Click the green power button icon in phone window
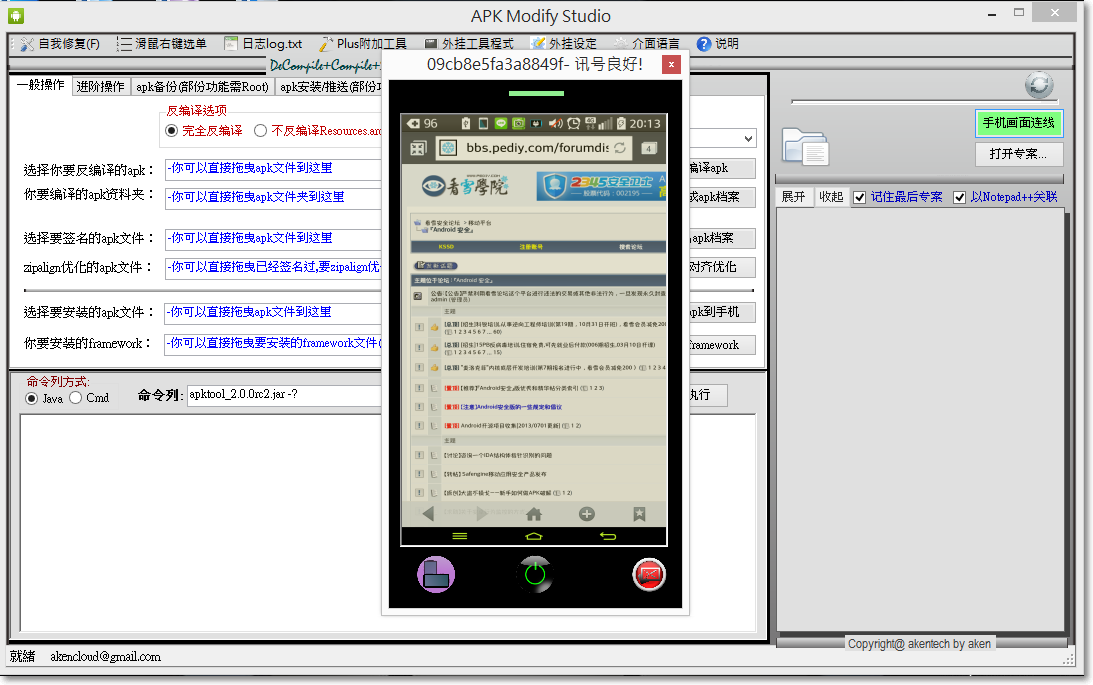Image resolution: width=1093 pixels, height=685 pixels. click(535, 574)
